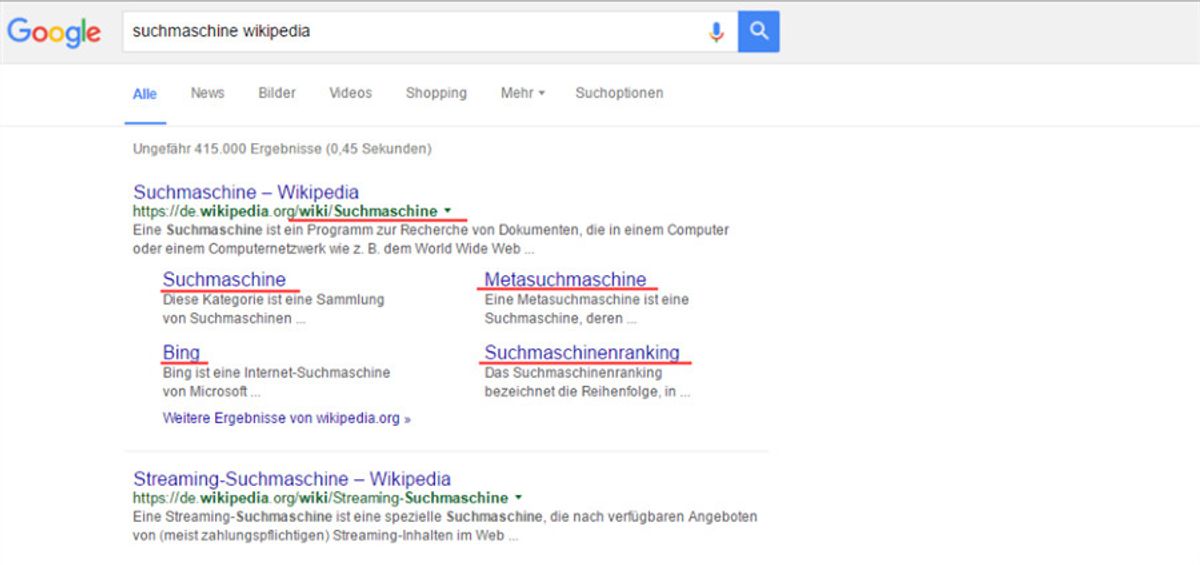Click the blue search magnifier button

point(759,32)
